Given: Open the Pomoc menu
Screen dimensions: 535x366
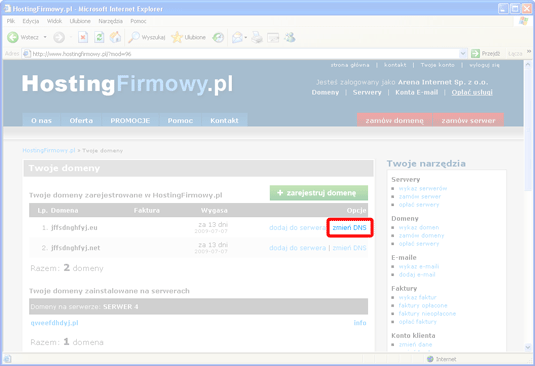Looking at the screenshot, I should [138, 21].
